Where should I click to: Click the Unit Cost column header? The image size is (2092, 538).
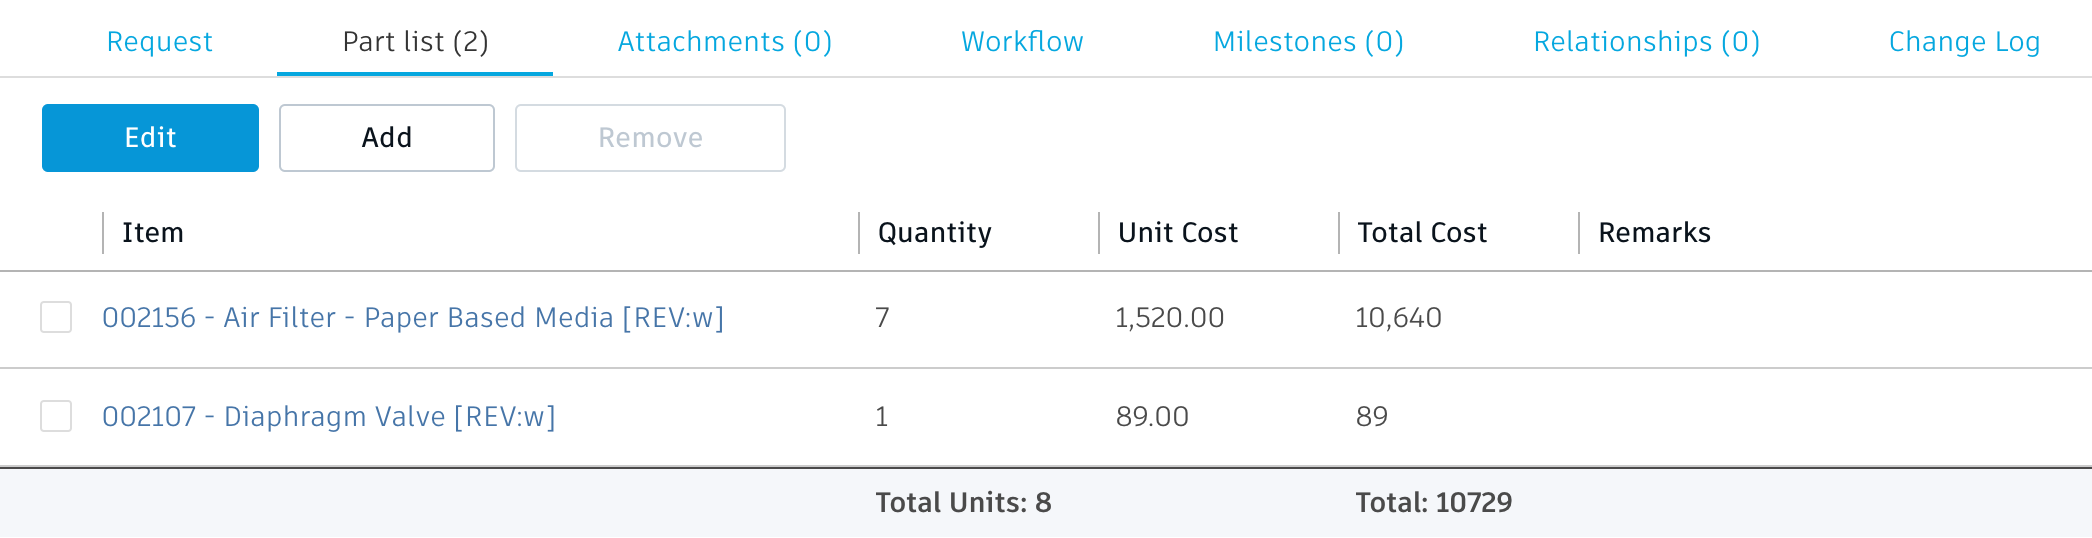tap(1177, 233)
